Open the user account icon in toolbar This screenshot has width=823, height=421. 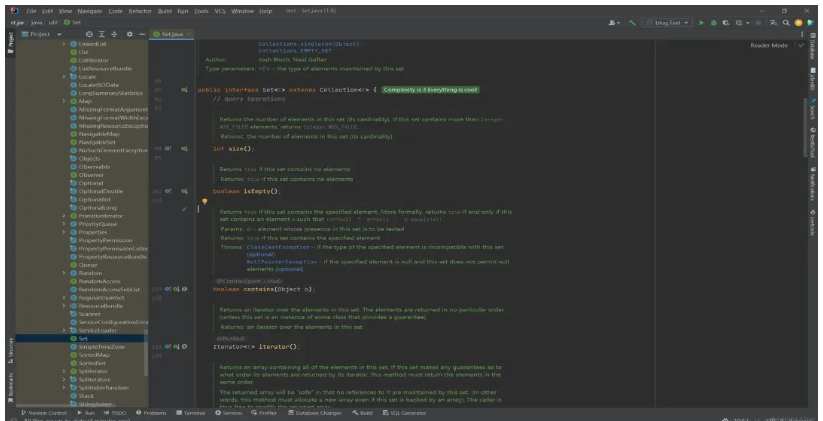pyautogui.click(x=612, y=23)
